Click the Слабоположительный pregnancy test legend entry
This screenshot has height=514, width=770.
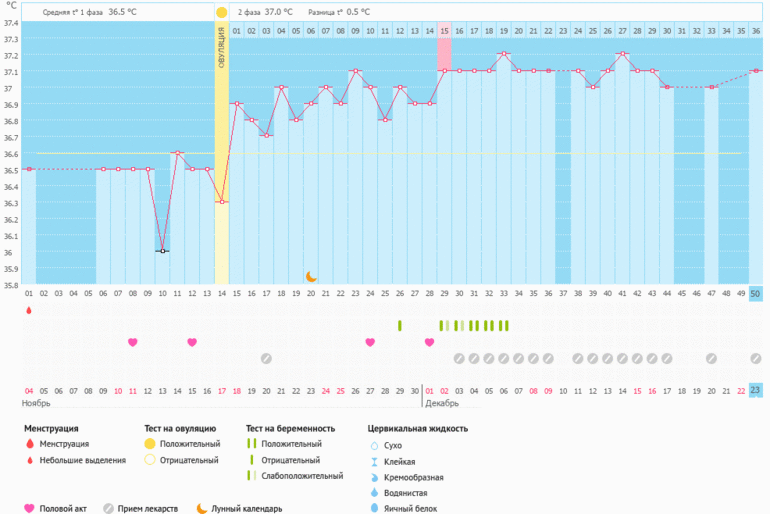297,476
